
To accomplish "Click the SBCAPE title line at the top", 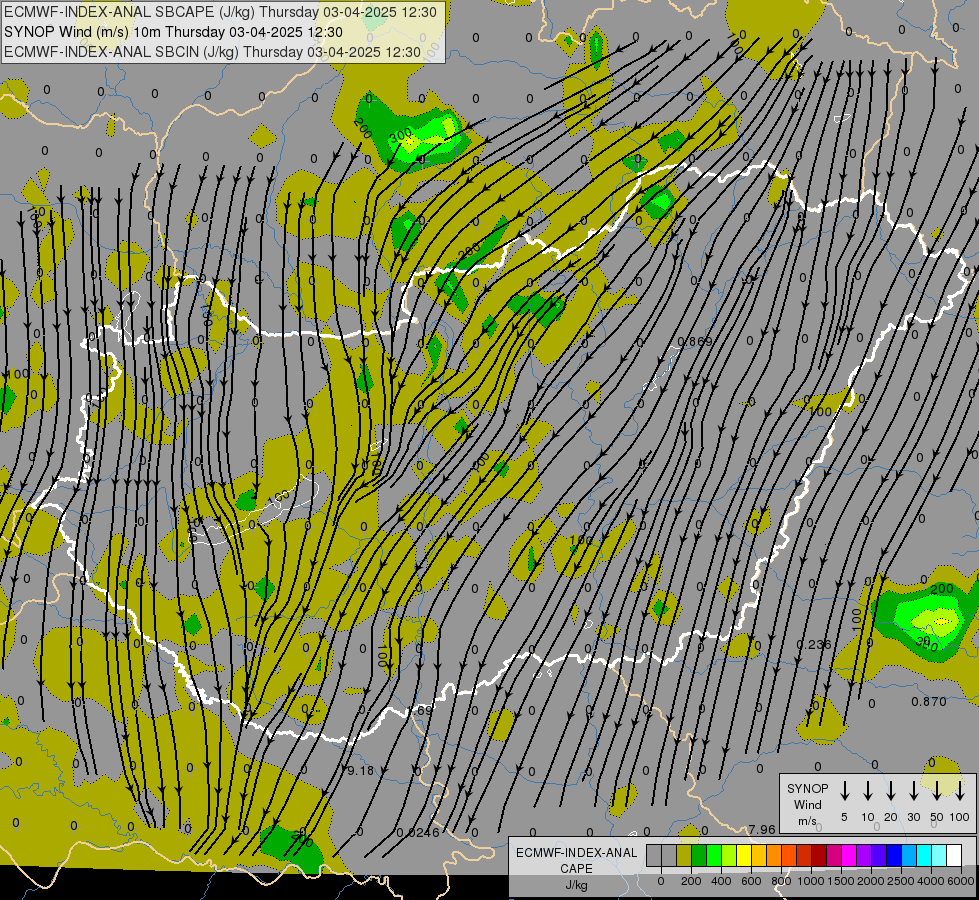I will point(220,12).
